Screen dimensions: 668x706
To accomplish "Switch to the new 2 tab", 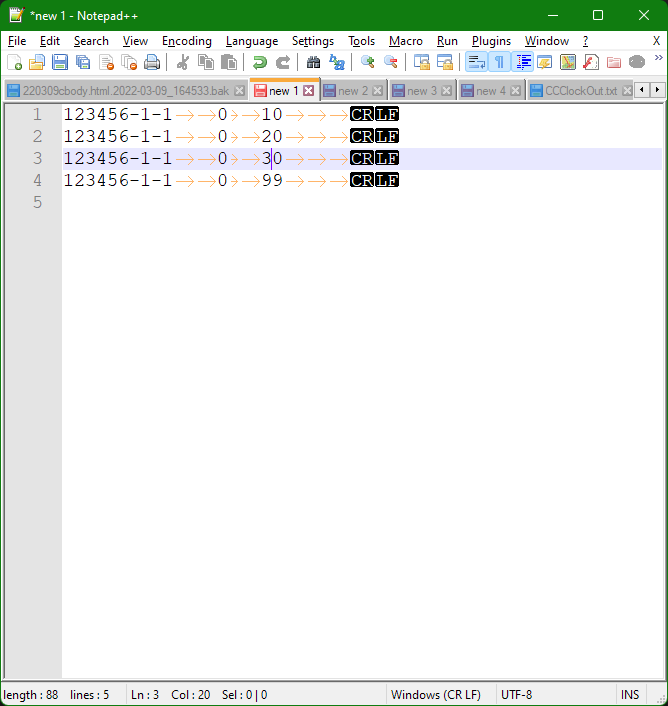I will 353,91.
